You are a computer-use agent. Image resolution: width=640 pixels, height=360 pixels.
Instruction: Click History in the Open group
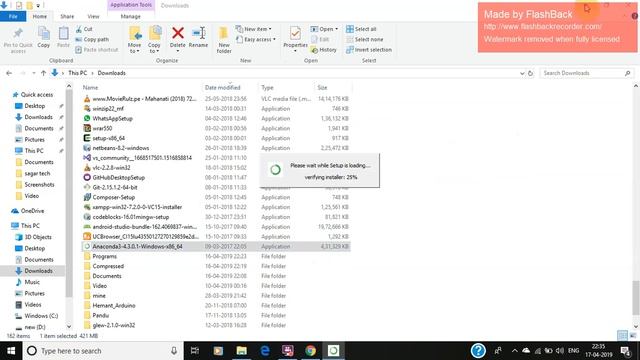tap(324, 49)
